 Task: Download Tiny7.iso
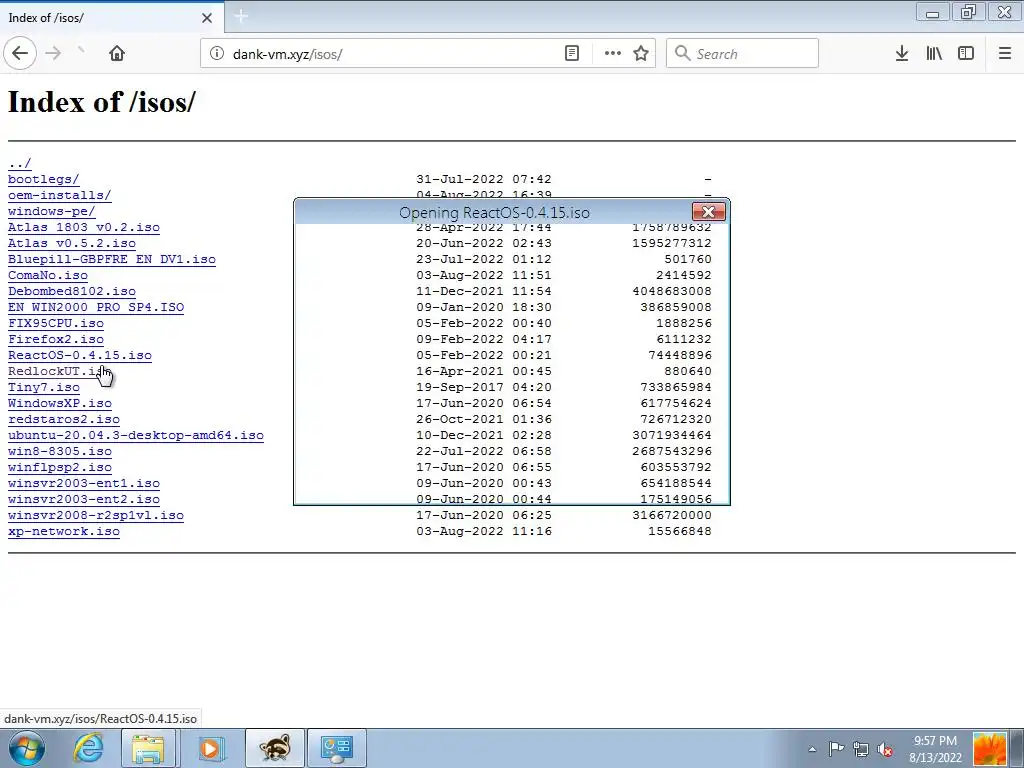(44, 387)
